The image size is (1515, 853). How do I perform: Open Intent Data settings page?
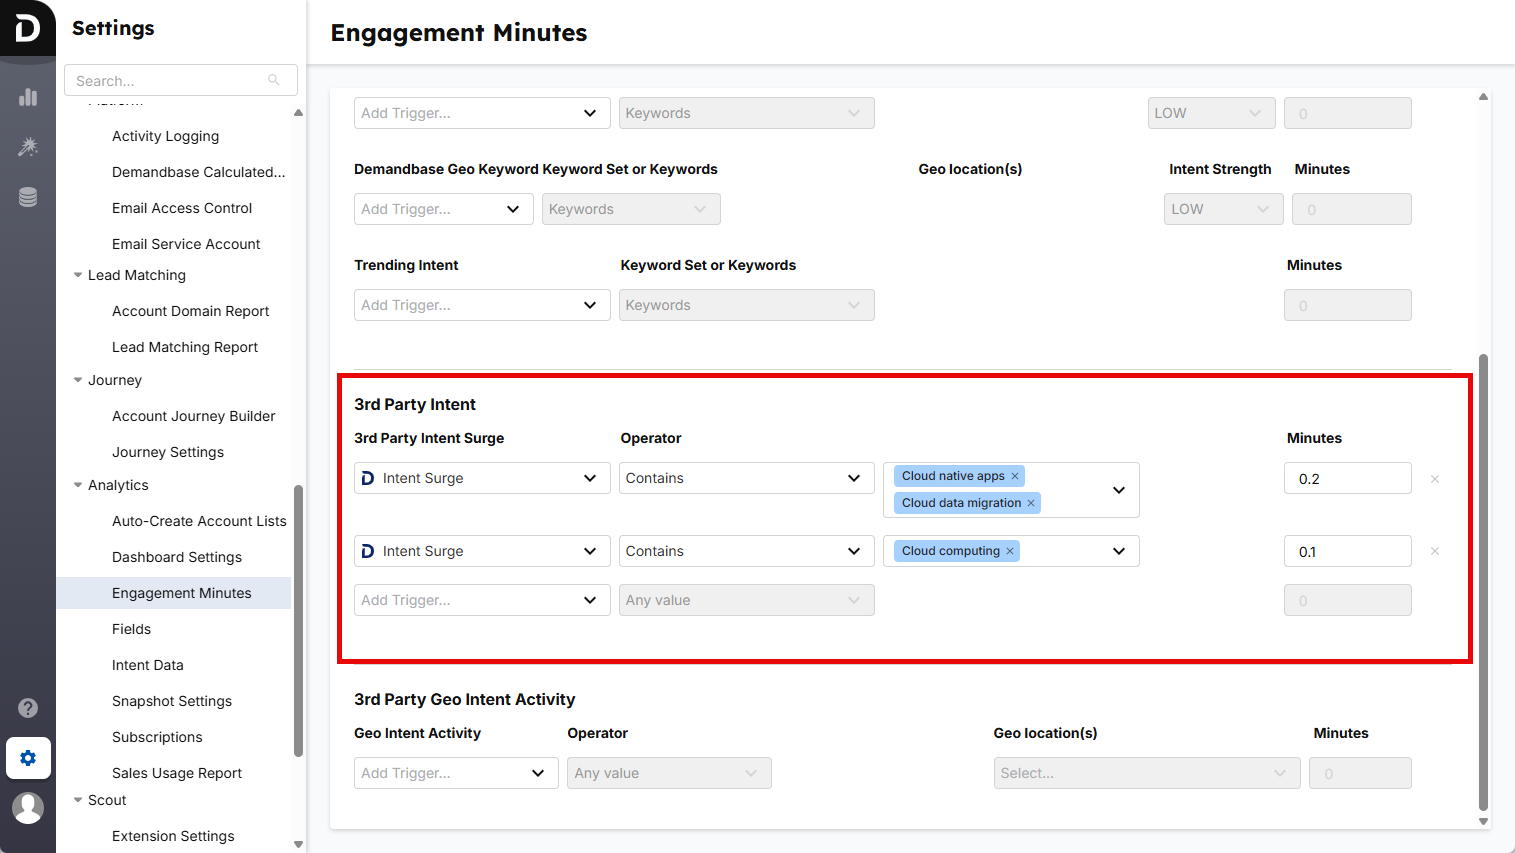tap(148, 665)
